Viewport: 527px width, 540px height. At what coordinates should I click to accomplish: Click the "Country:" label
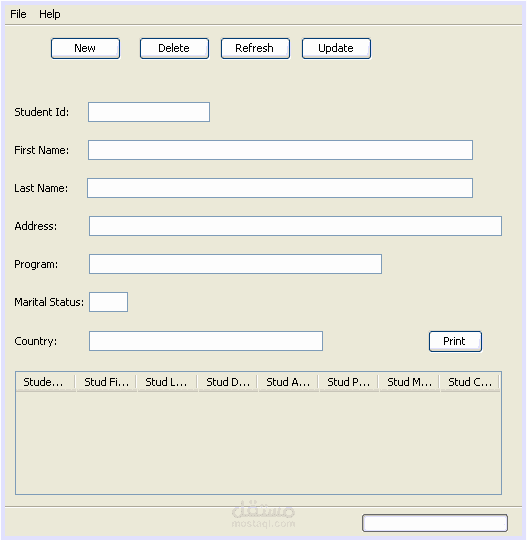coord(35,341)
